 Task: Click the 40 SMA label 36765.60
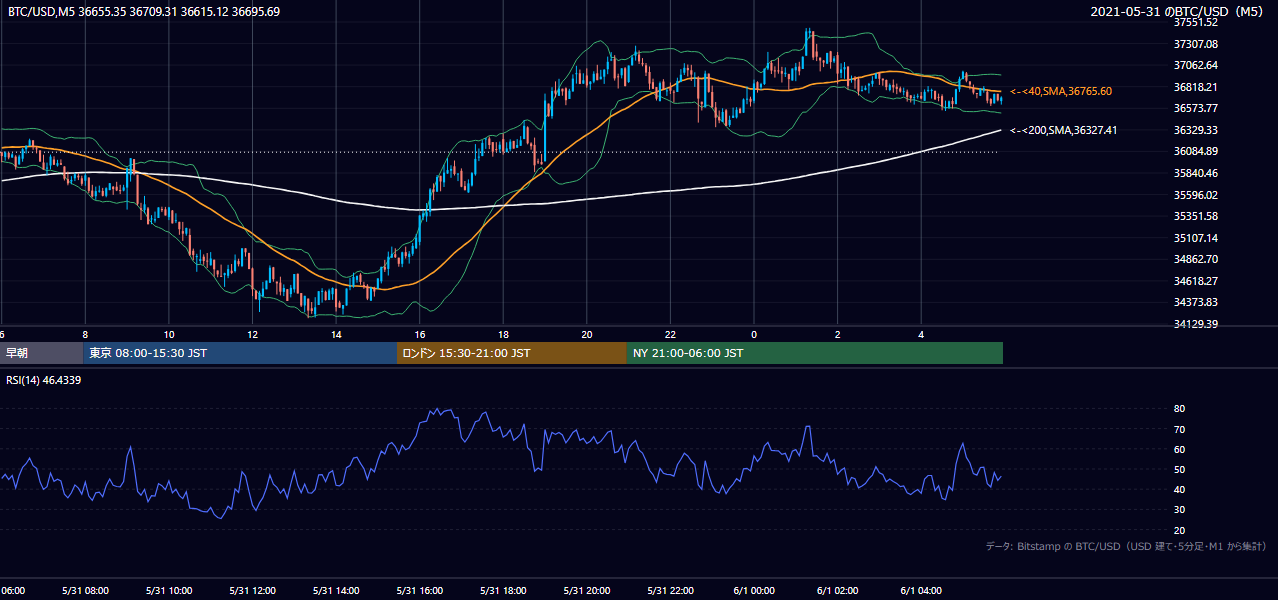point(1060,91)
